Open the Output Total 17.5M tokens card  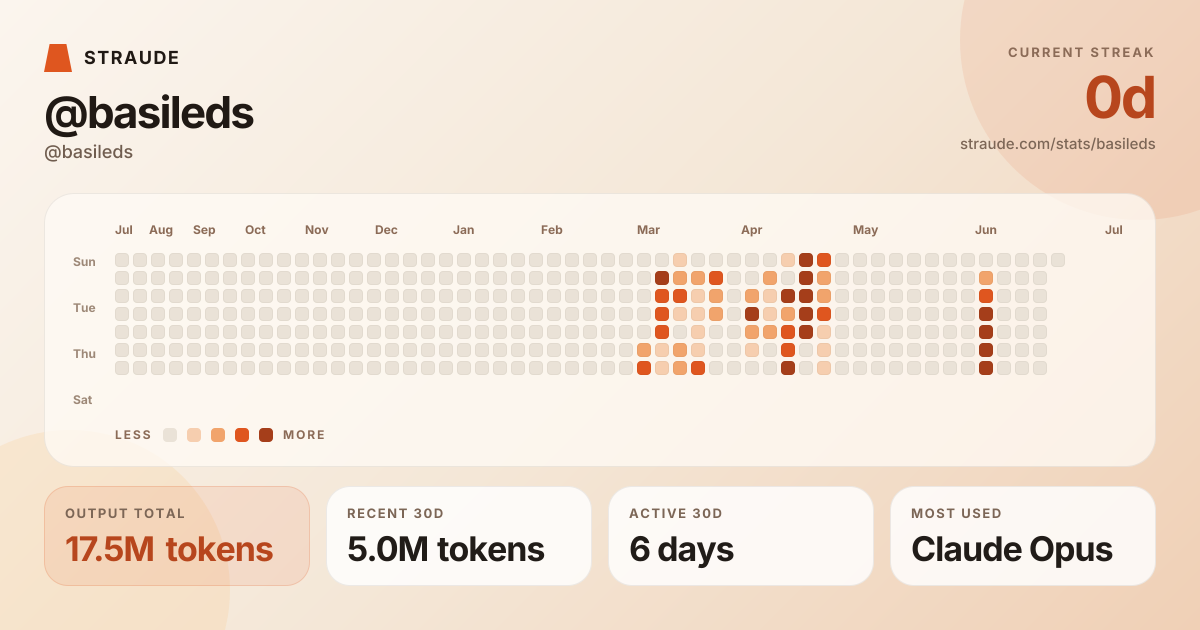click(177, 536)
